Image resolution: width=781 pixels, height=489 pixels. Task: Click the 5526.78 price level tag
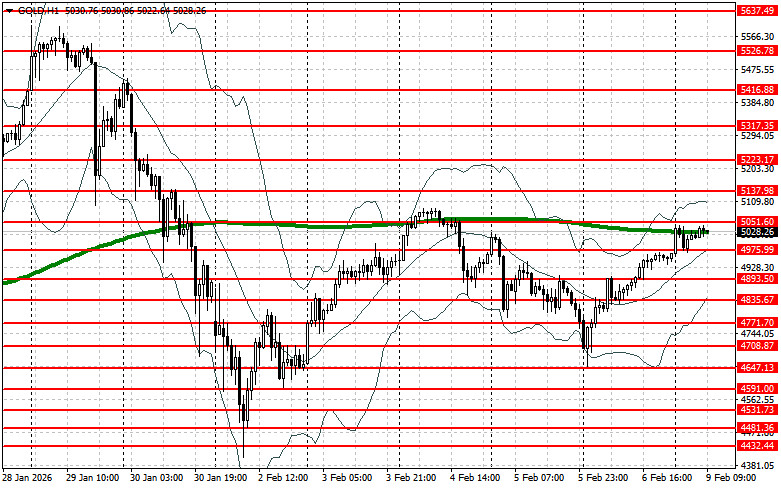(x=755, y=50)
